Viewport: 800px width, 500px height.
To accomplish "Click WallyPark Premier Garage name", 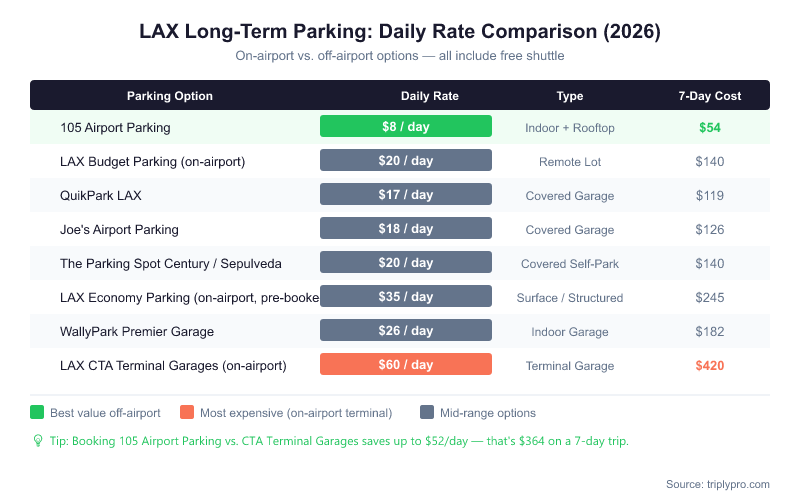I will click(x=137, y=332).
